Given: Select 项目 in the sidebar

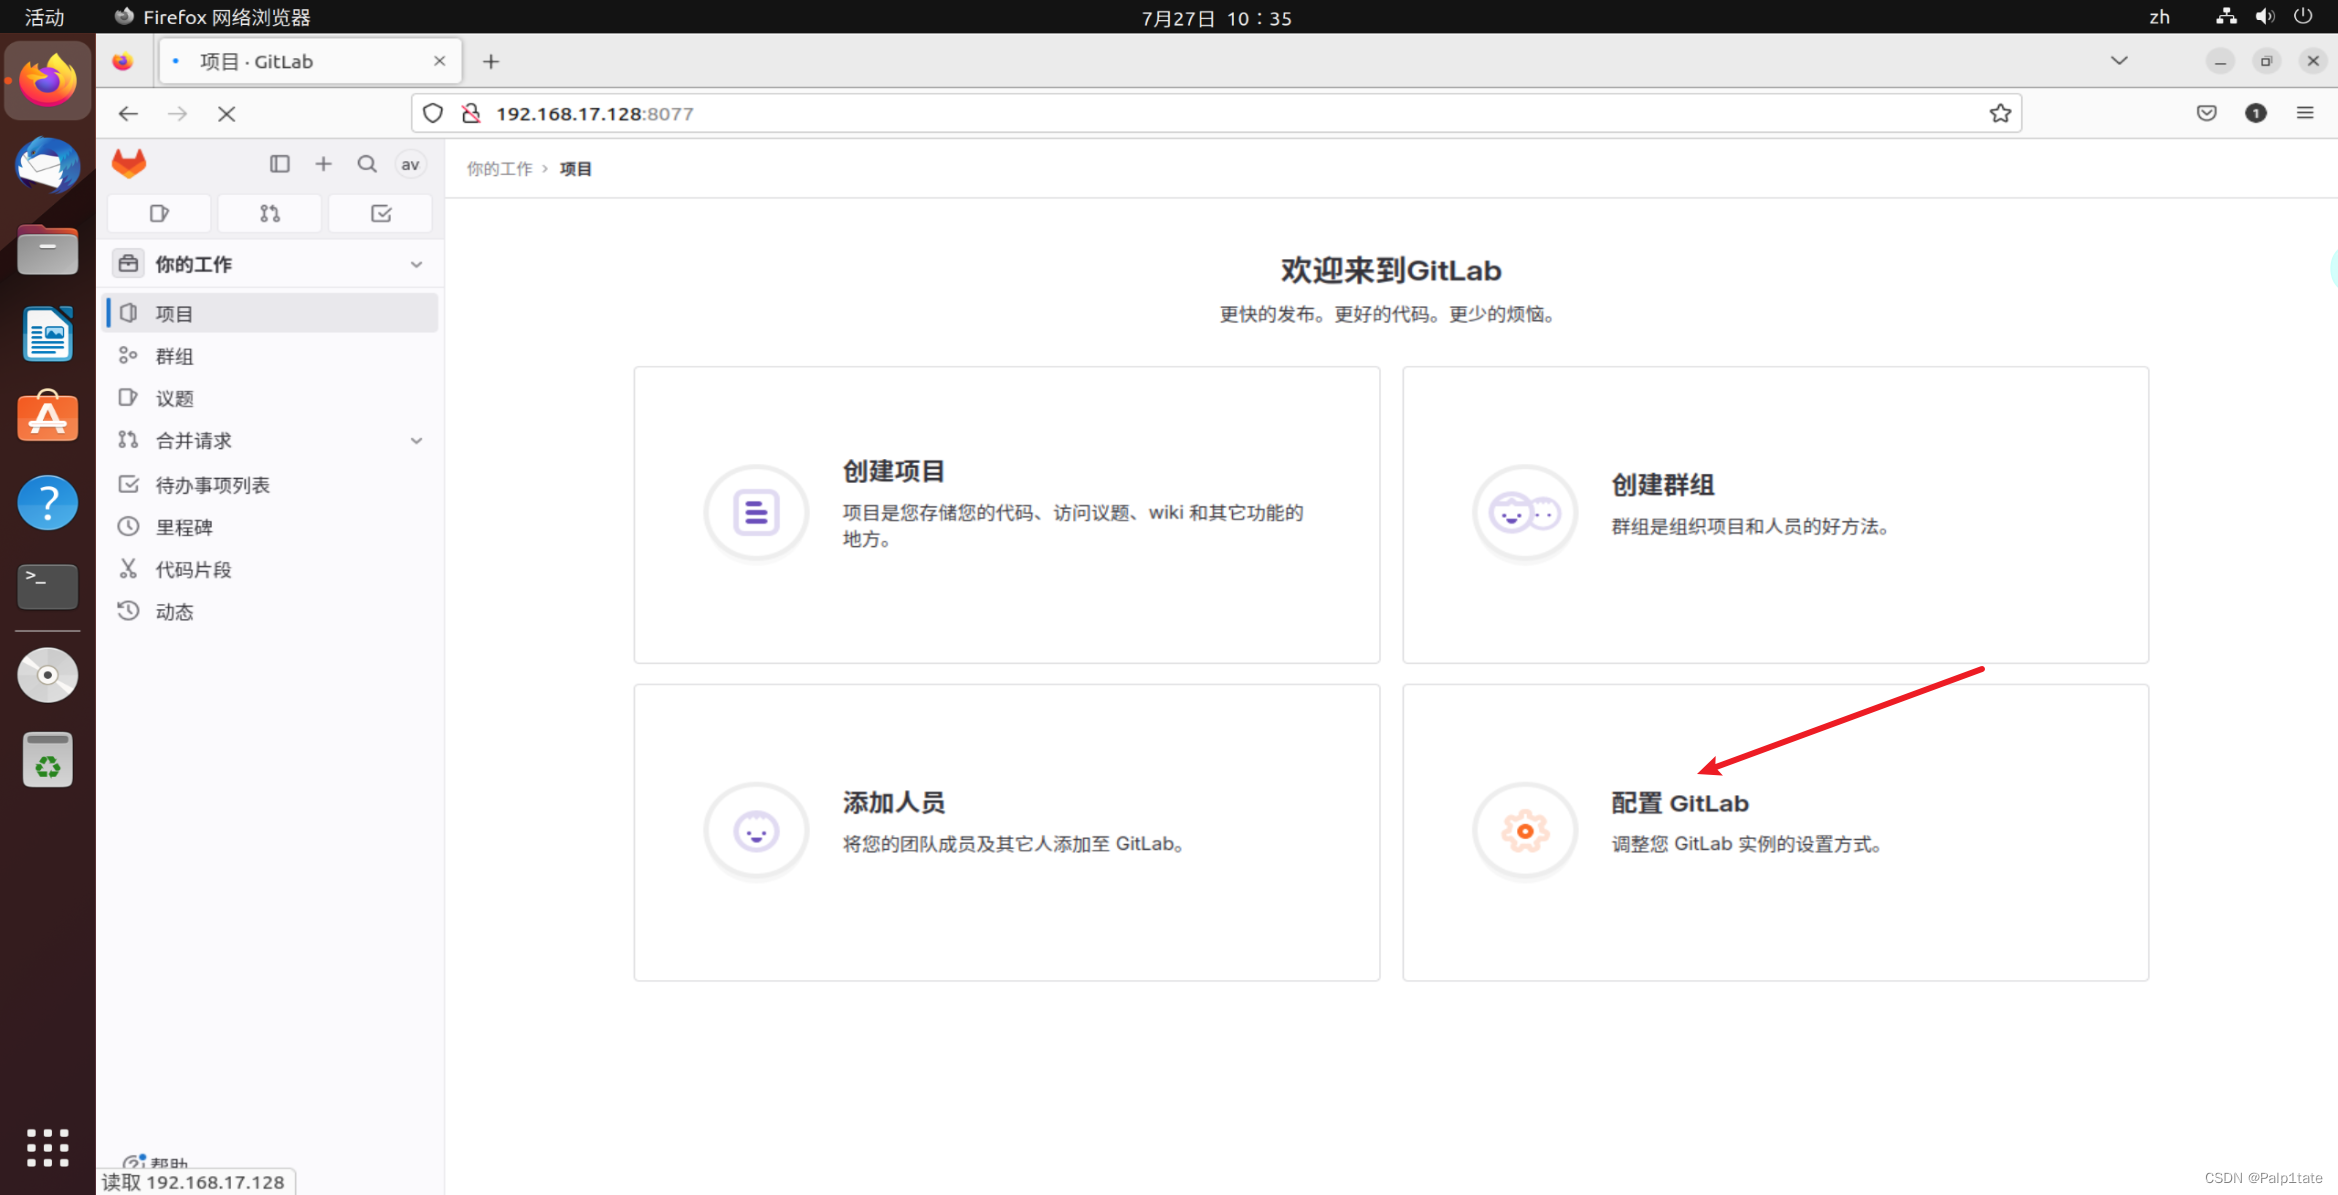Looking at the screenshot, I should pyautogui.click(x=272, y=313).
